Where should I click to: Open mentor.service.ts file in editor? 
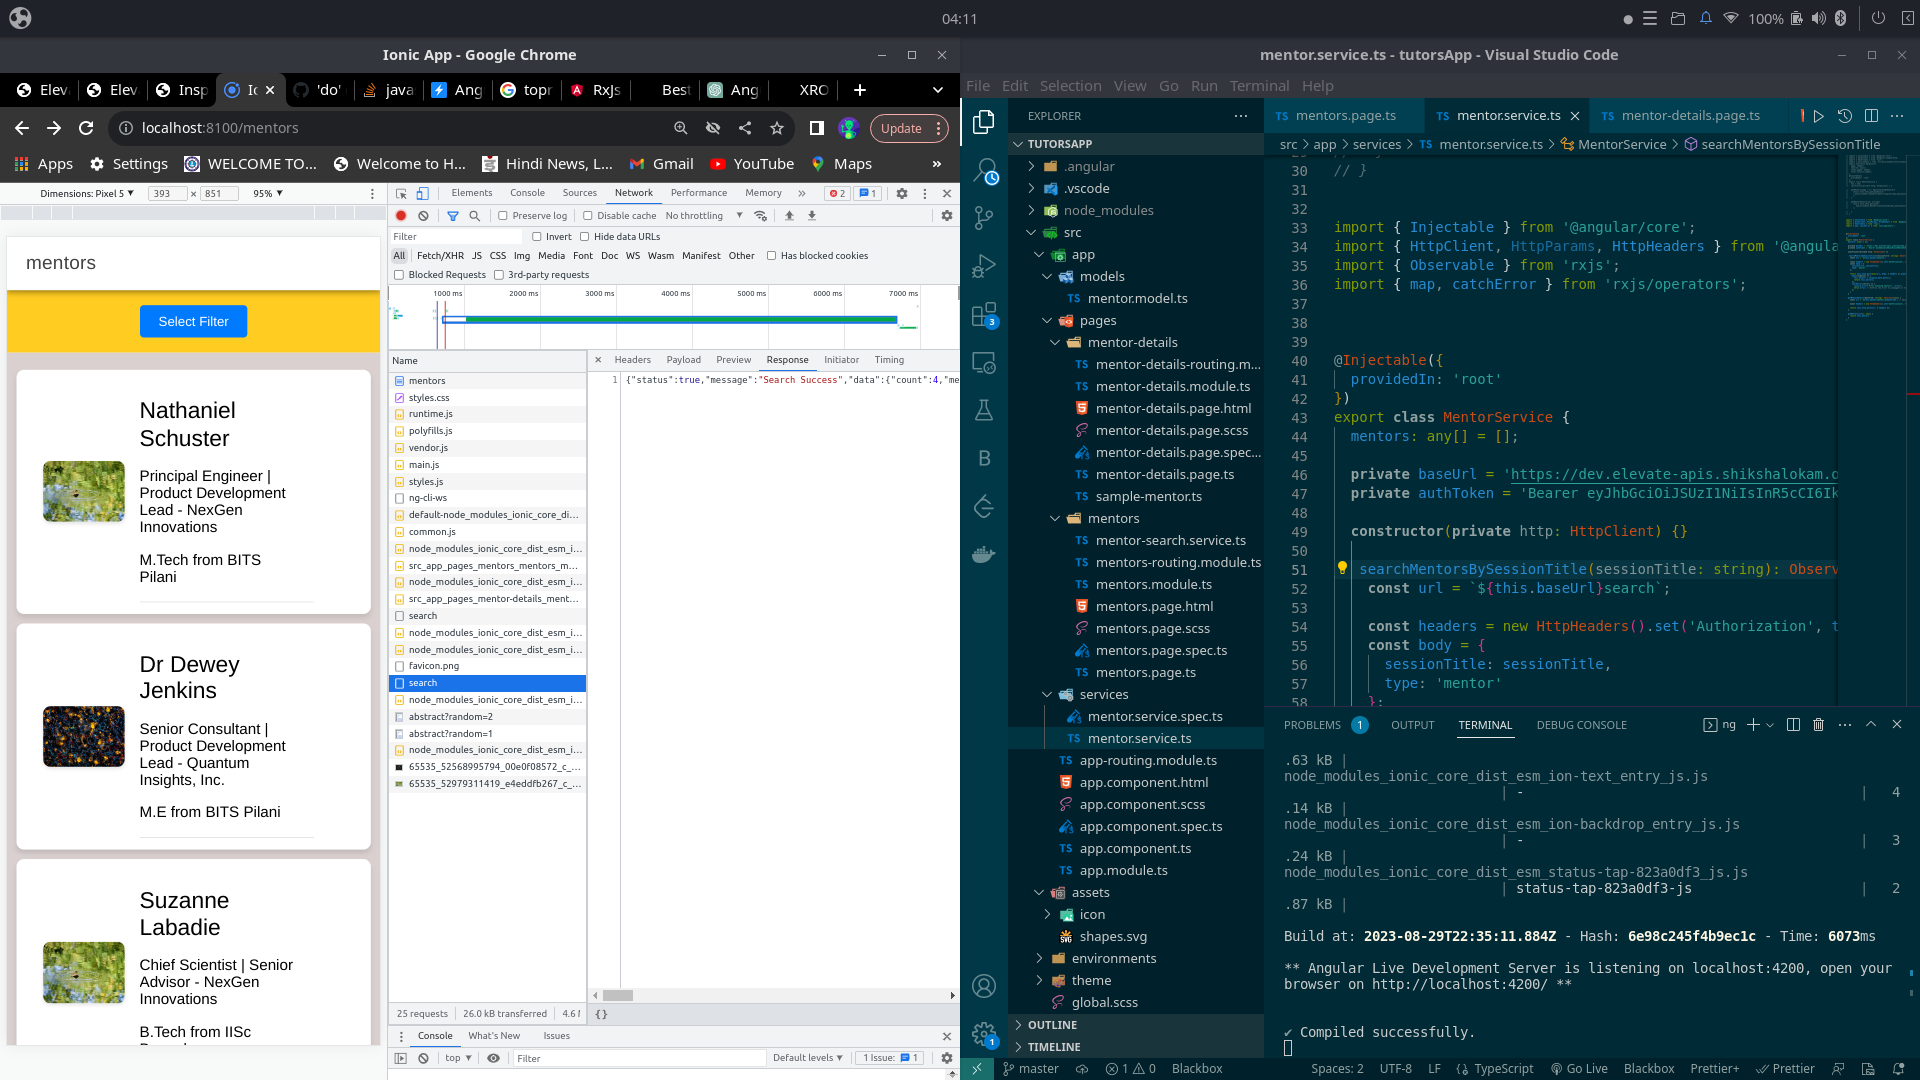click(1139, 737)
